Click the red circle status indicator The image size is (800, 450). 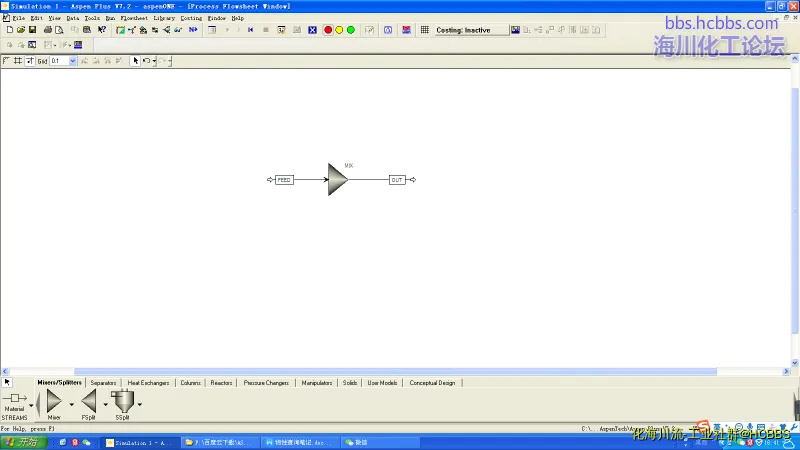point(328,30)
